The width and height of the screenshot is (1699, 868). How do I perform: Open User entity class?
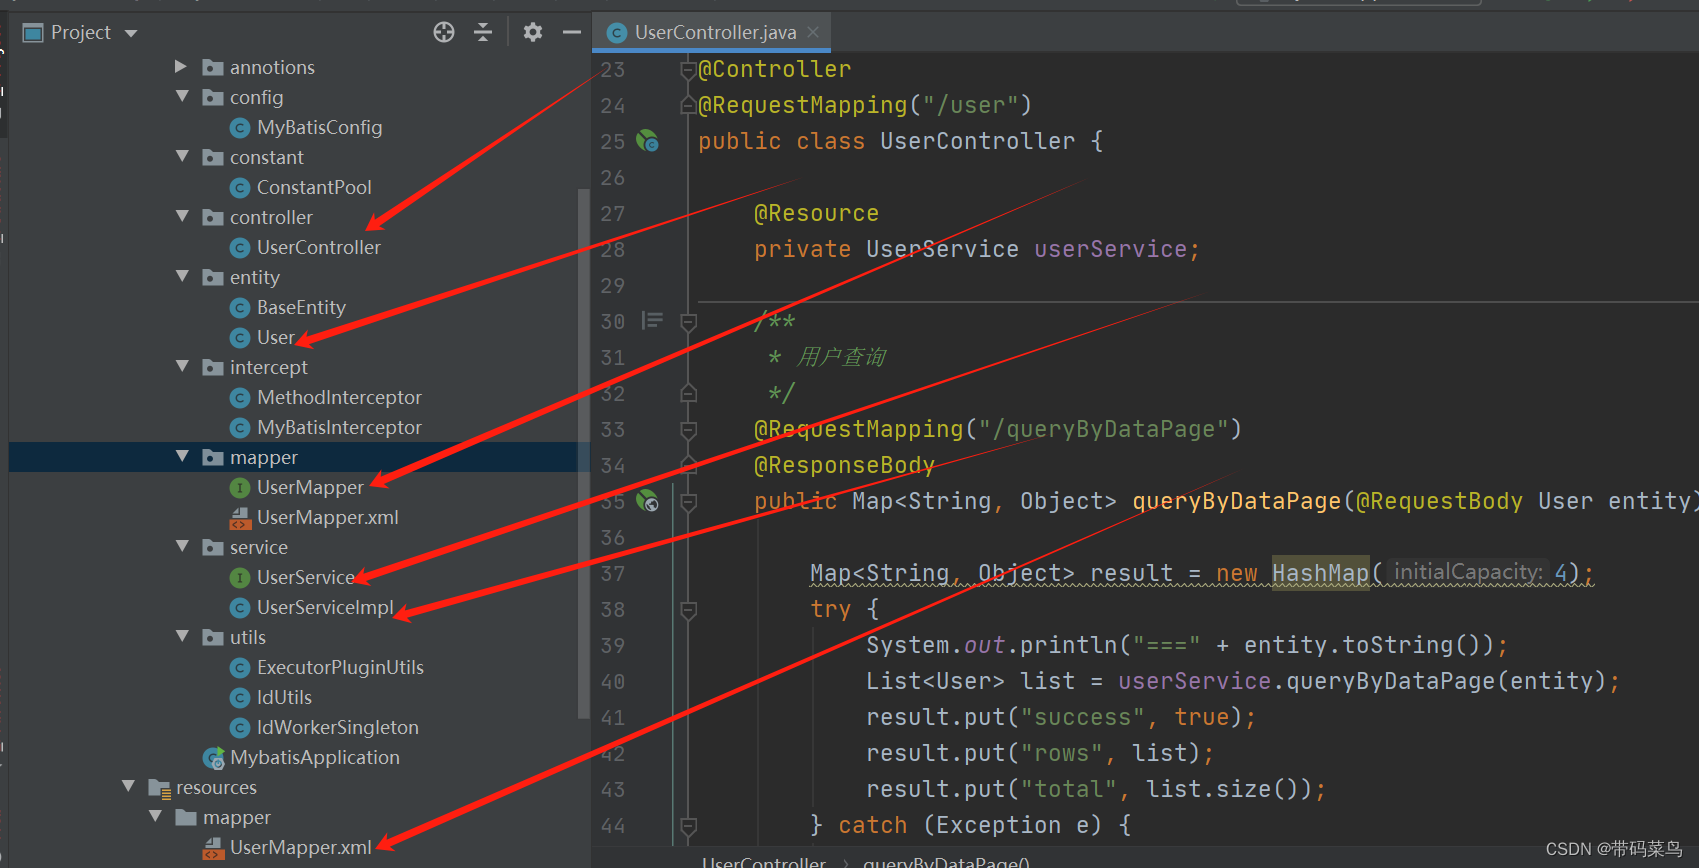pos(275,337)
